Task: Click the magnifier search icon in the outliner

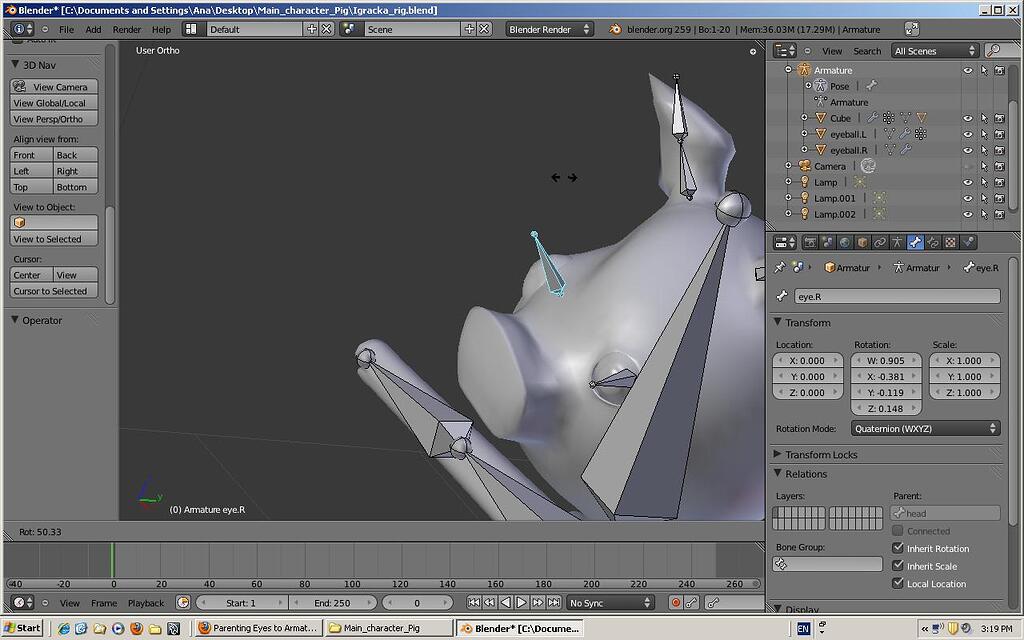Action: [x=993, y=50]
